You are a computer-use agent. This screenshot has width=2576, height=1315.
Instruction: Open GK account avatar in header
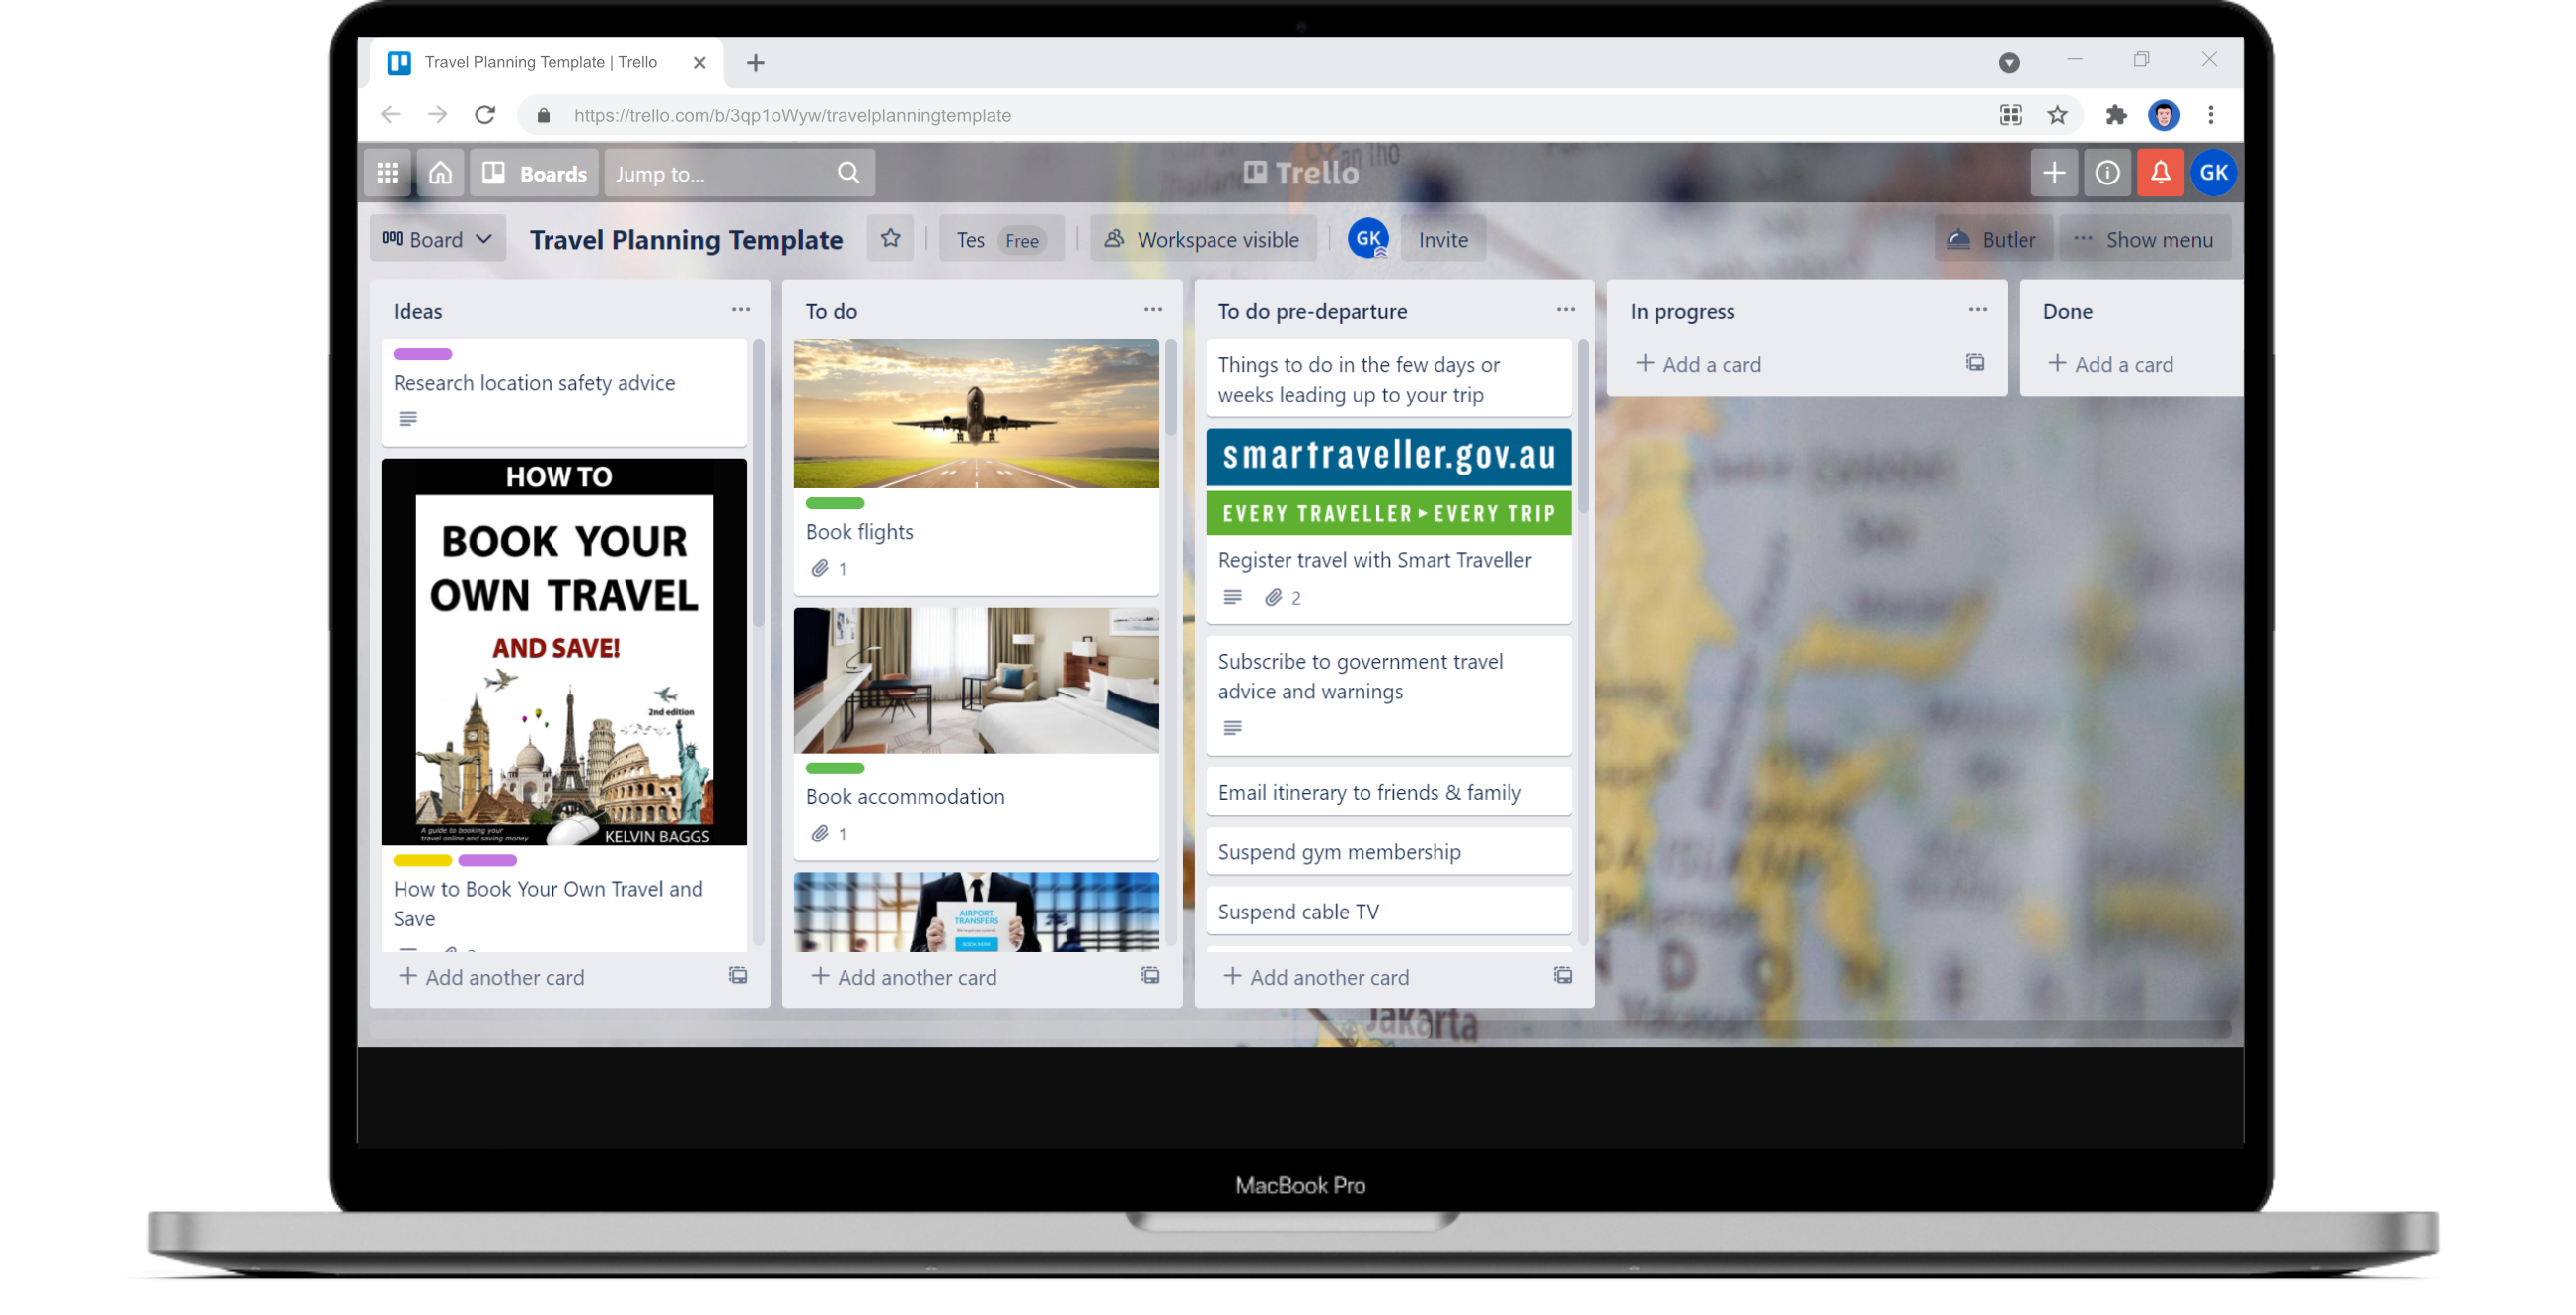(x=2213, y=173)
